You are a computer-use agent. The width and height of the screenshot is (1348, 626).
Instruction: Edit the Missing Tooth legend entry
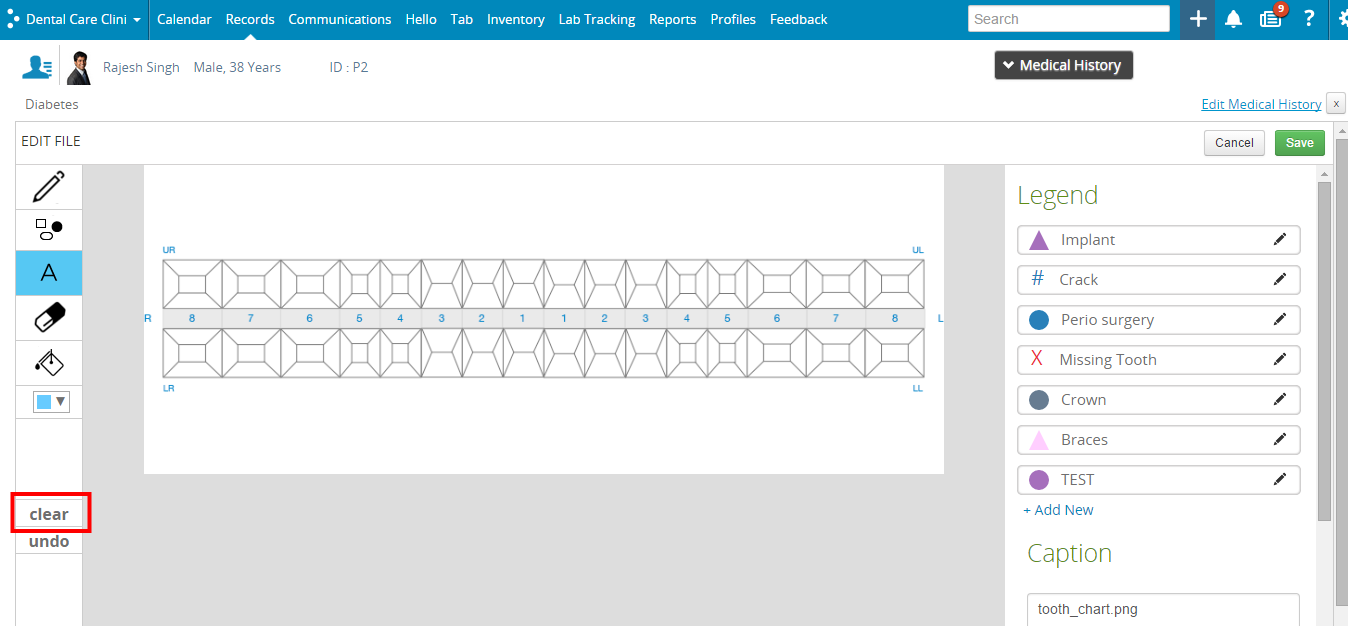pos(1279,360)
